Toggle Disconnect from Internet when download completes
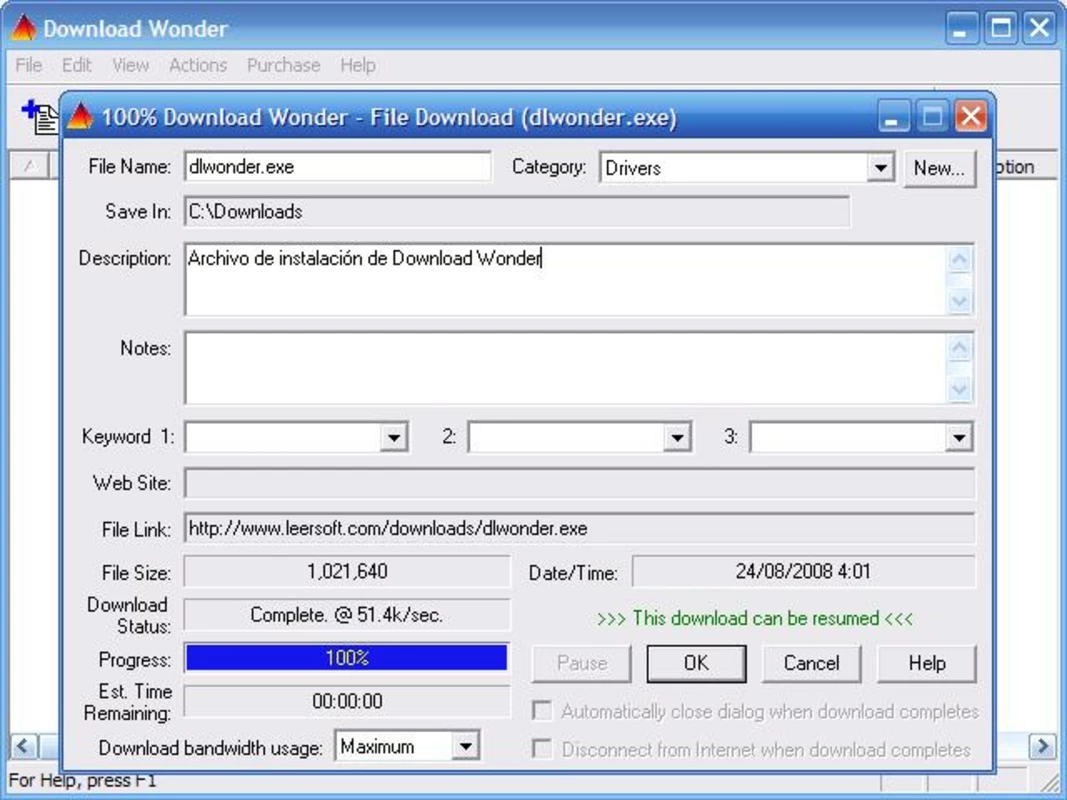Image resolution: width=1067 pixels, height=800 pixels. (542, 749)
